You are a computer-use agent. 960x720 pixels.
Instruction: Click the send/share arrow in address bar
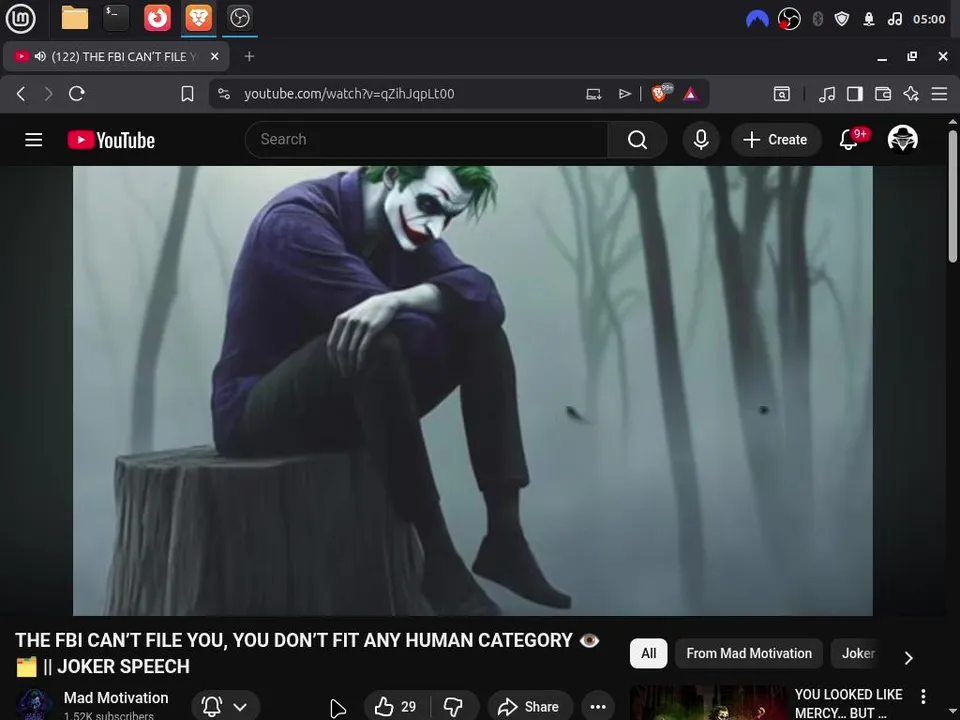[x=624, y=94]
